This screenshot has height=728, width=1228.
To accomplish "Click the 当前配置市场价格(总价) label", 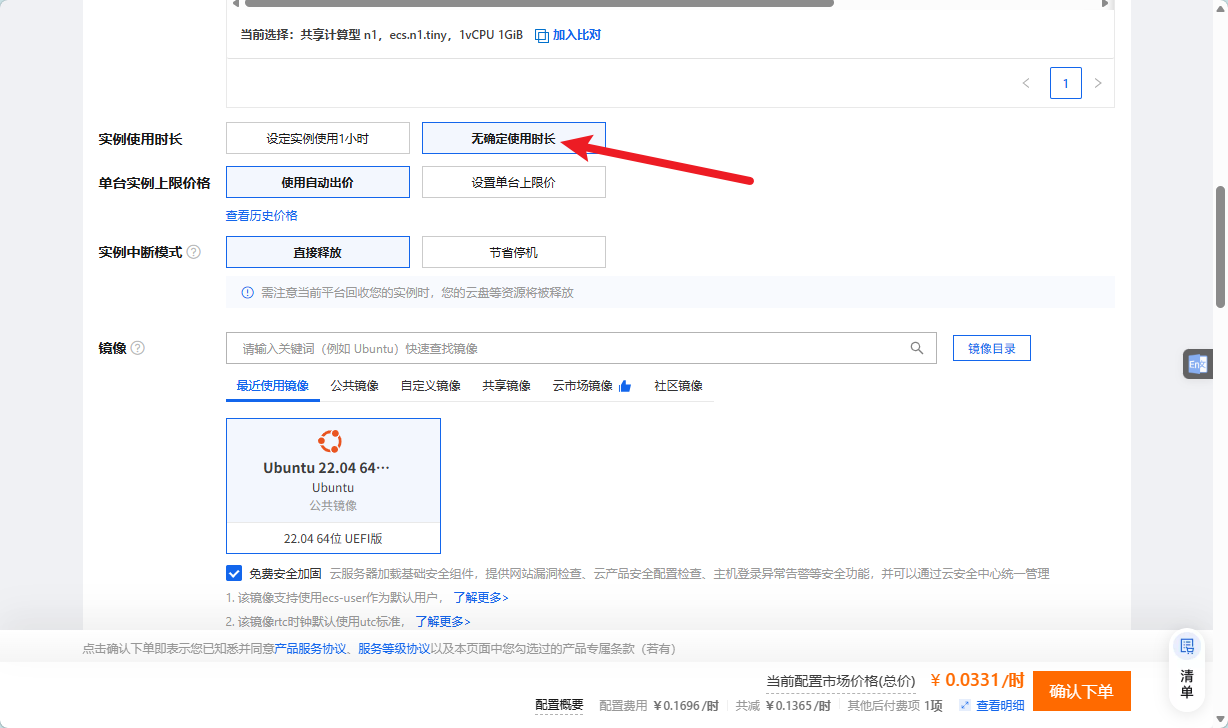I will 840,681.
